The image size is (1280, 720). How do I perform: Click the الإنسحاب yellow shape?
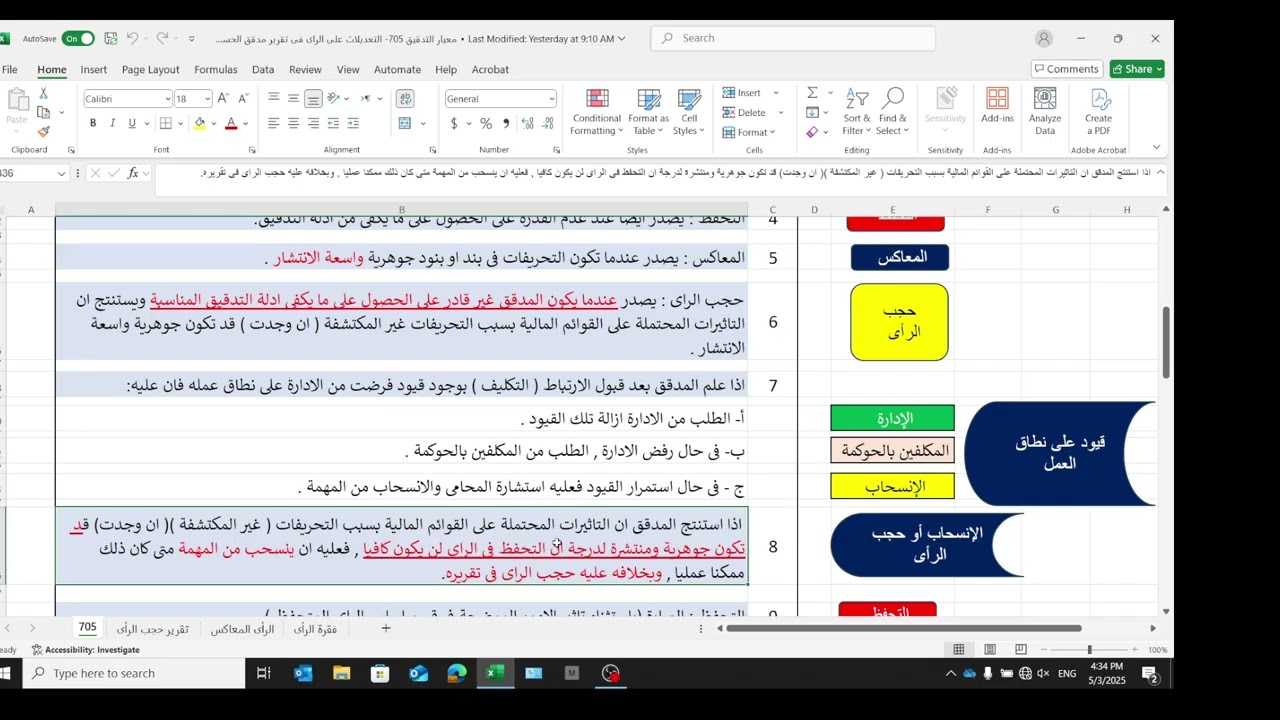tap(893, 486)
